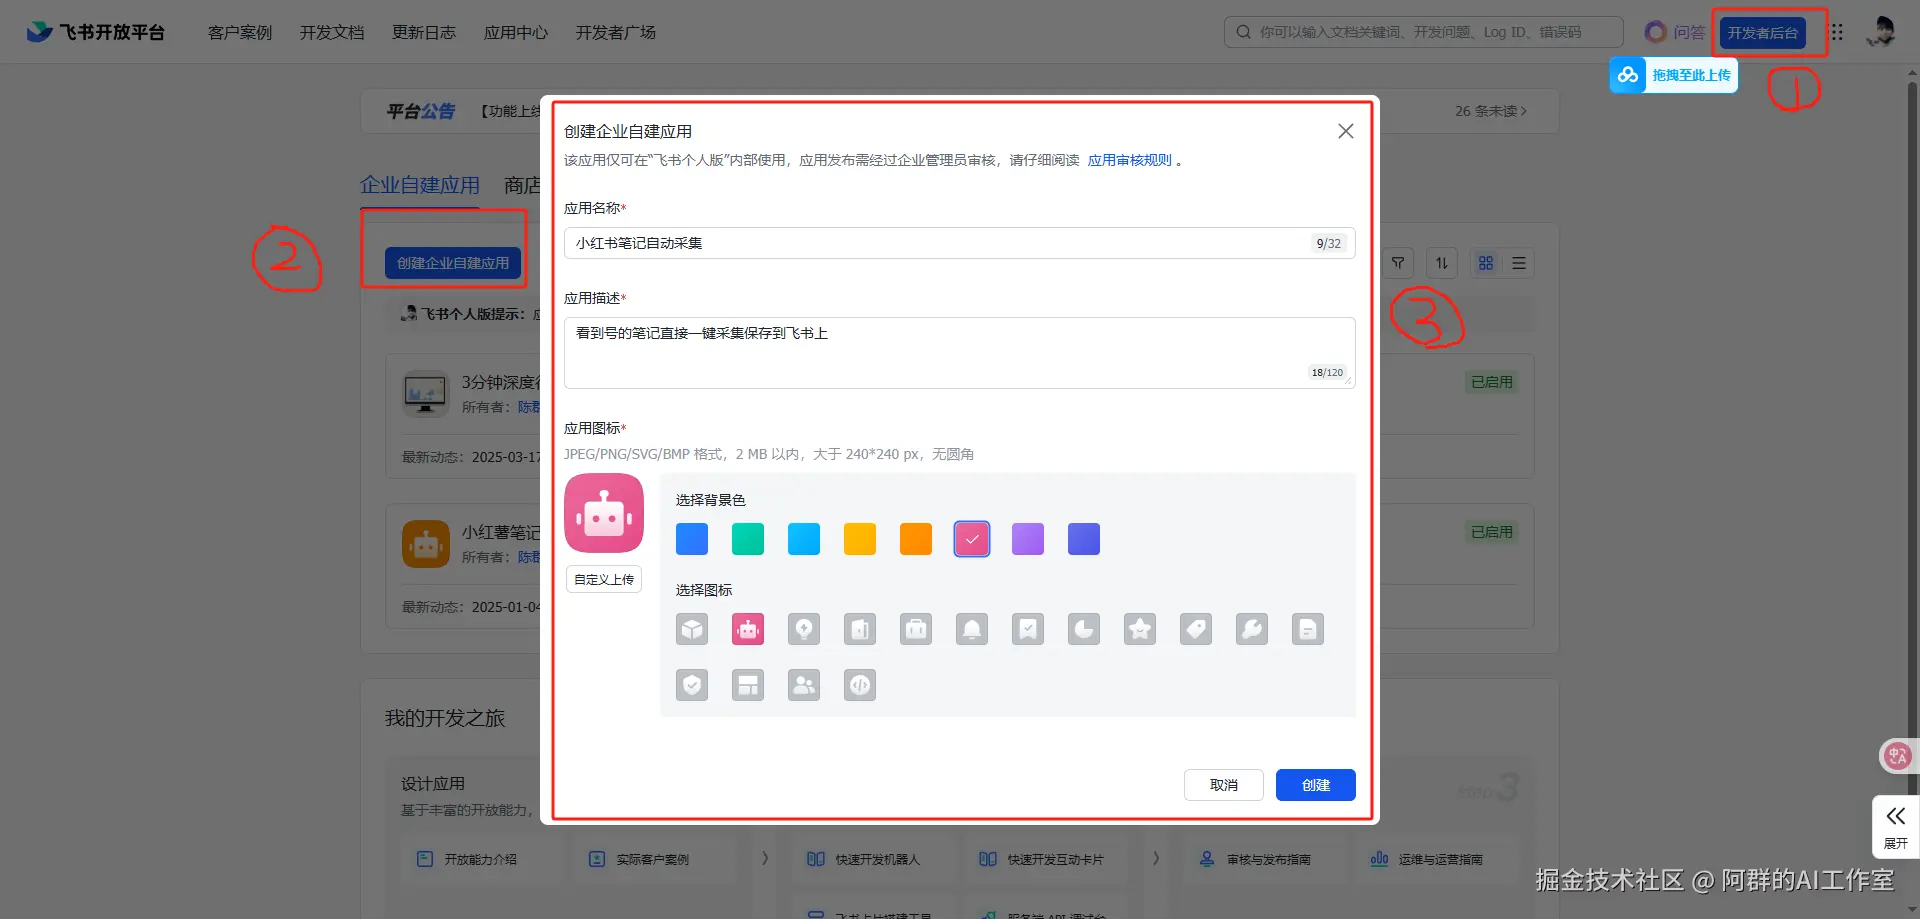Select the wrench app icon
Viewport: 1920px width, 919px height.
tap(1252, 629)
